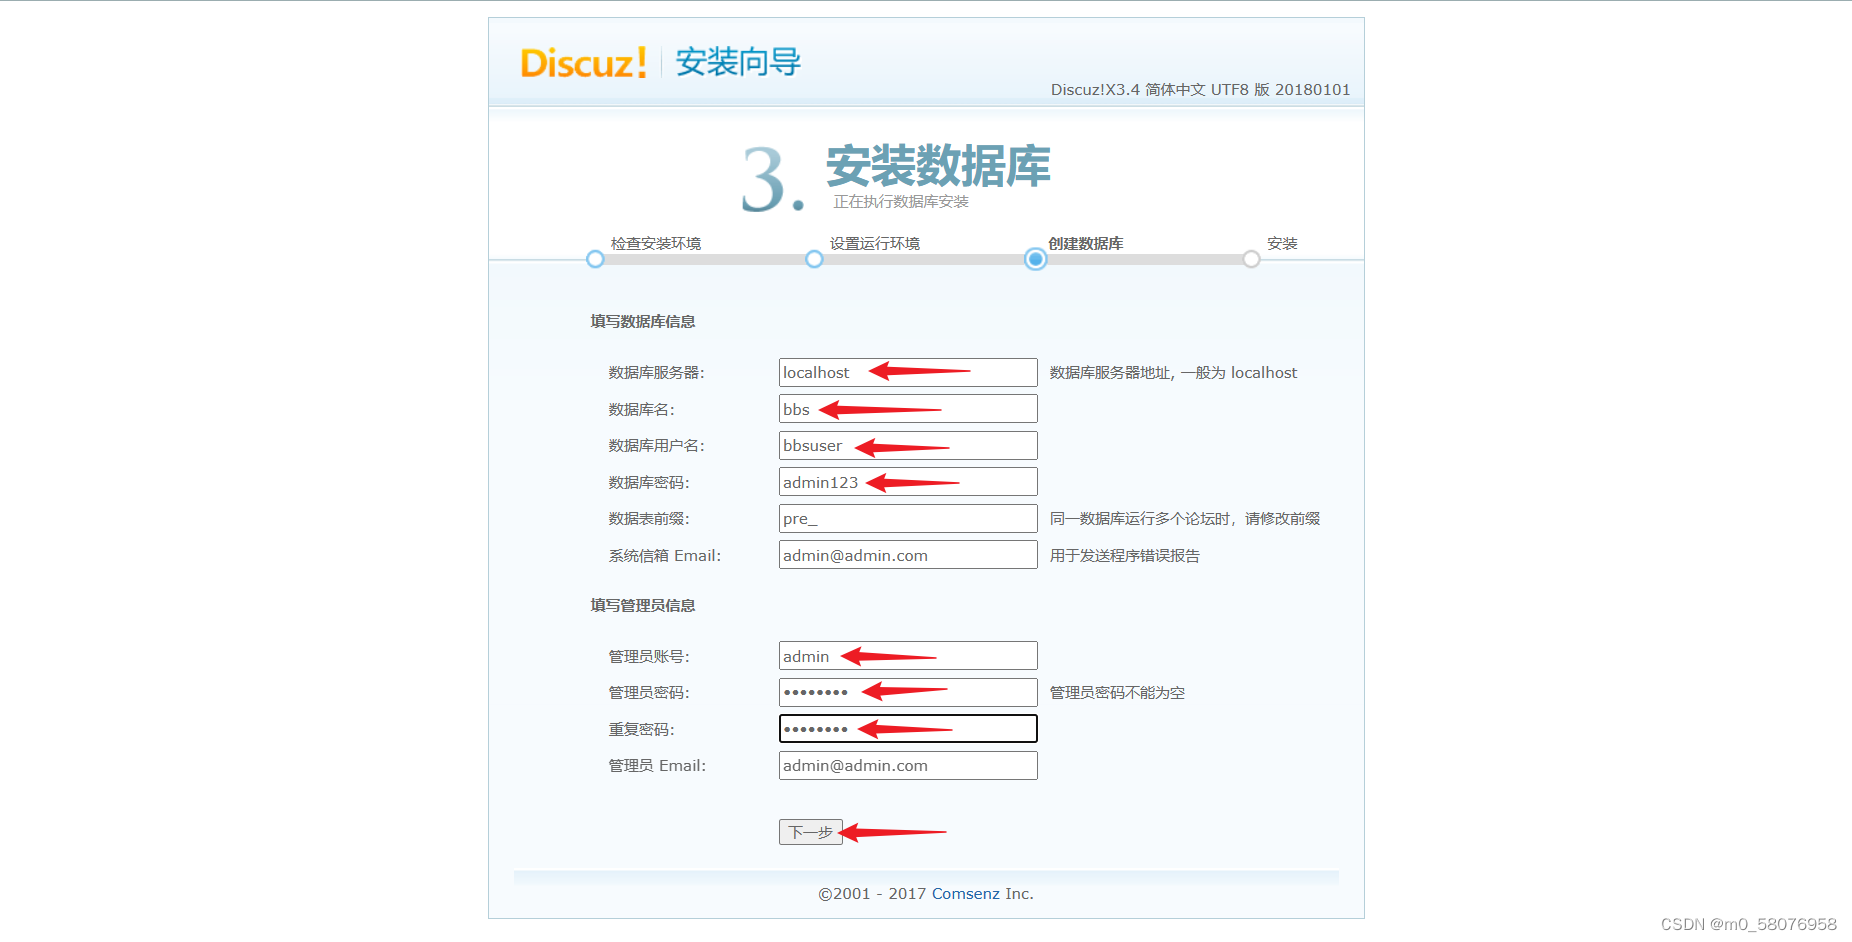The height and width of the screenshot is (942, 1852).
Task: Select the repeat password field
Action: tap(908, 729)
